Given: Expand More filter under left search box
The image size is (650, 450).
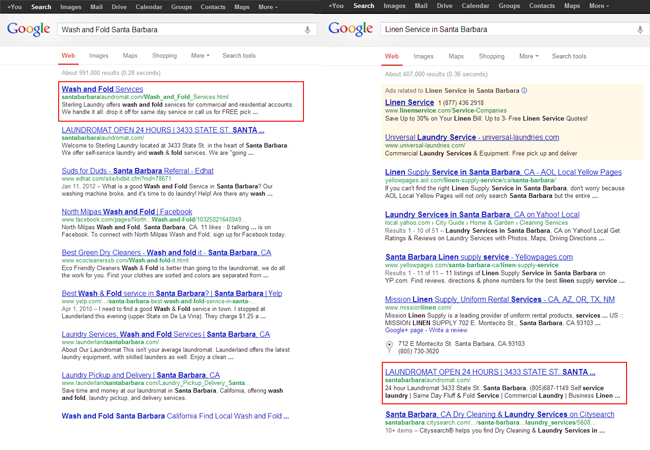Looking at the screenshot, I should (x=200, y=56).
